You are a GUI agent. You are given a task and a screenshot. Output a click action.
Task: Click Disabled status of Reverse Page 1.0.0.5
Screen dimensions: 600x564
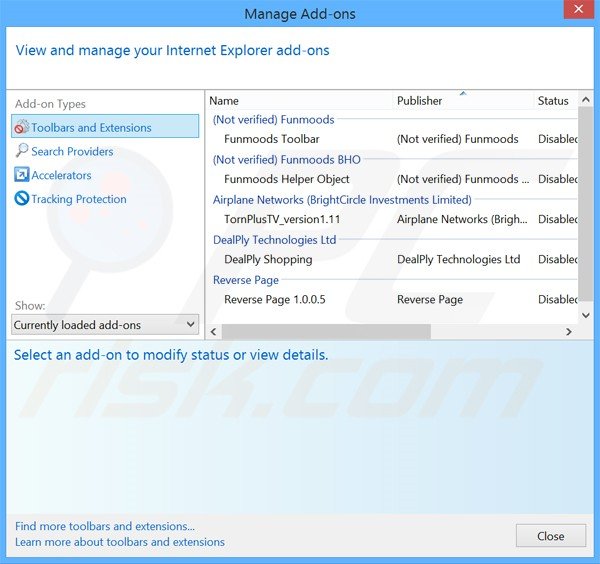tap(558, 300)
